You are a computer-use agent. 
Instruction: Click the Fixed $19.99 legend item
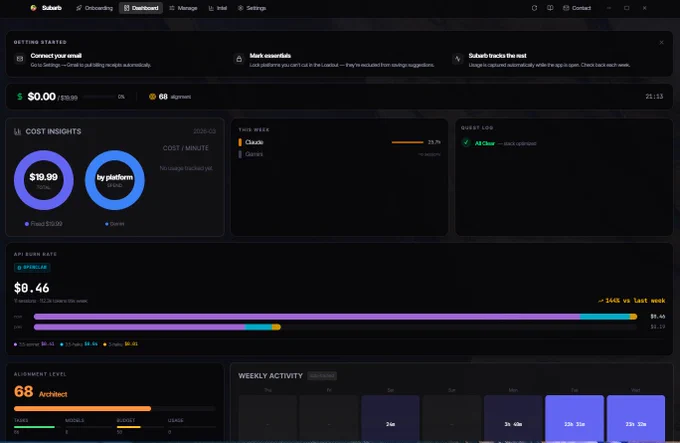point(43,224)
